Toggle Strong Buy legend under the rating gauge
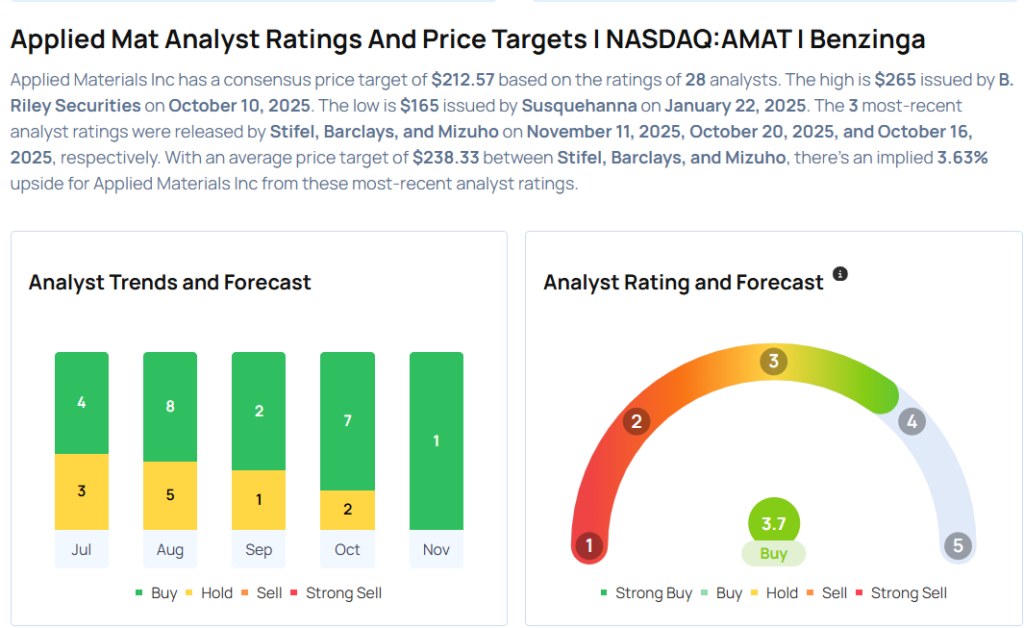Image resolution: width=1024 pixels, height=628 pixels. (x=646, y=593)
